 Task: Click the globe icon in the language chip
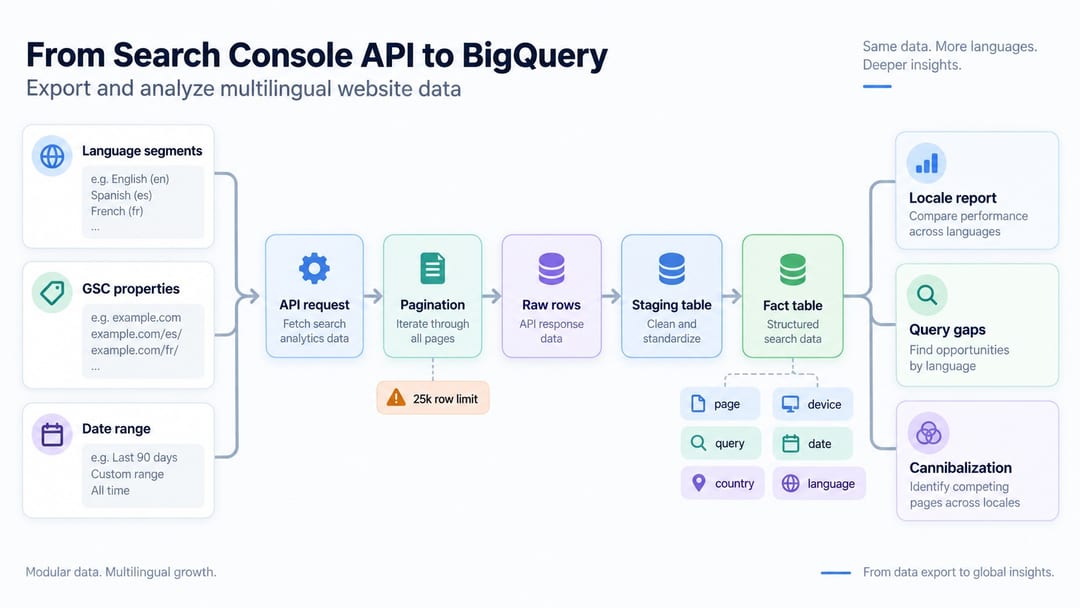coord(791,483)
